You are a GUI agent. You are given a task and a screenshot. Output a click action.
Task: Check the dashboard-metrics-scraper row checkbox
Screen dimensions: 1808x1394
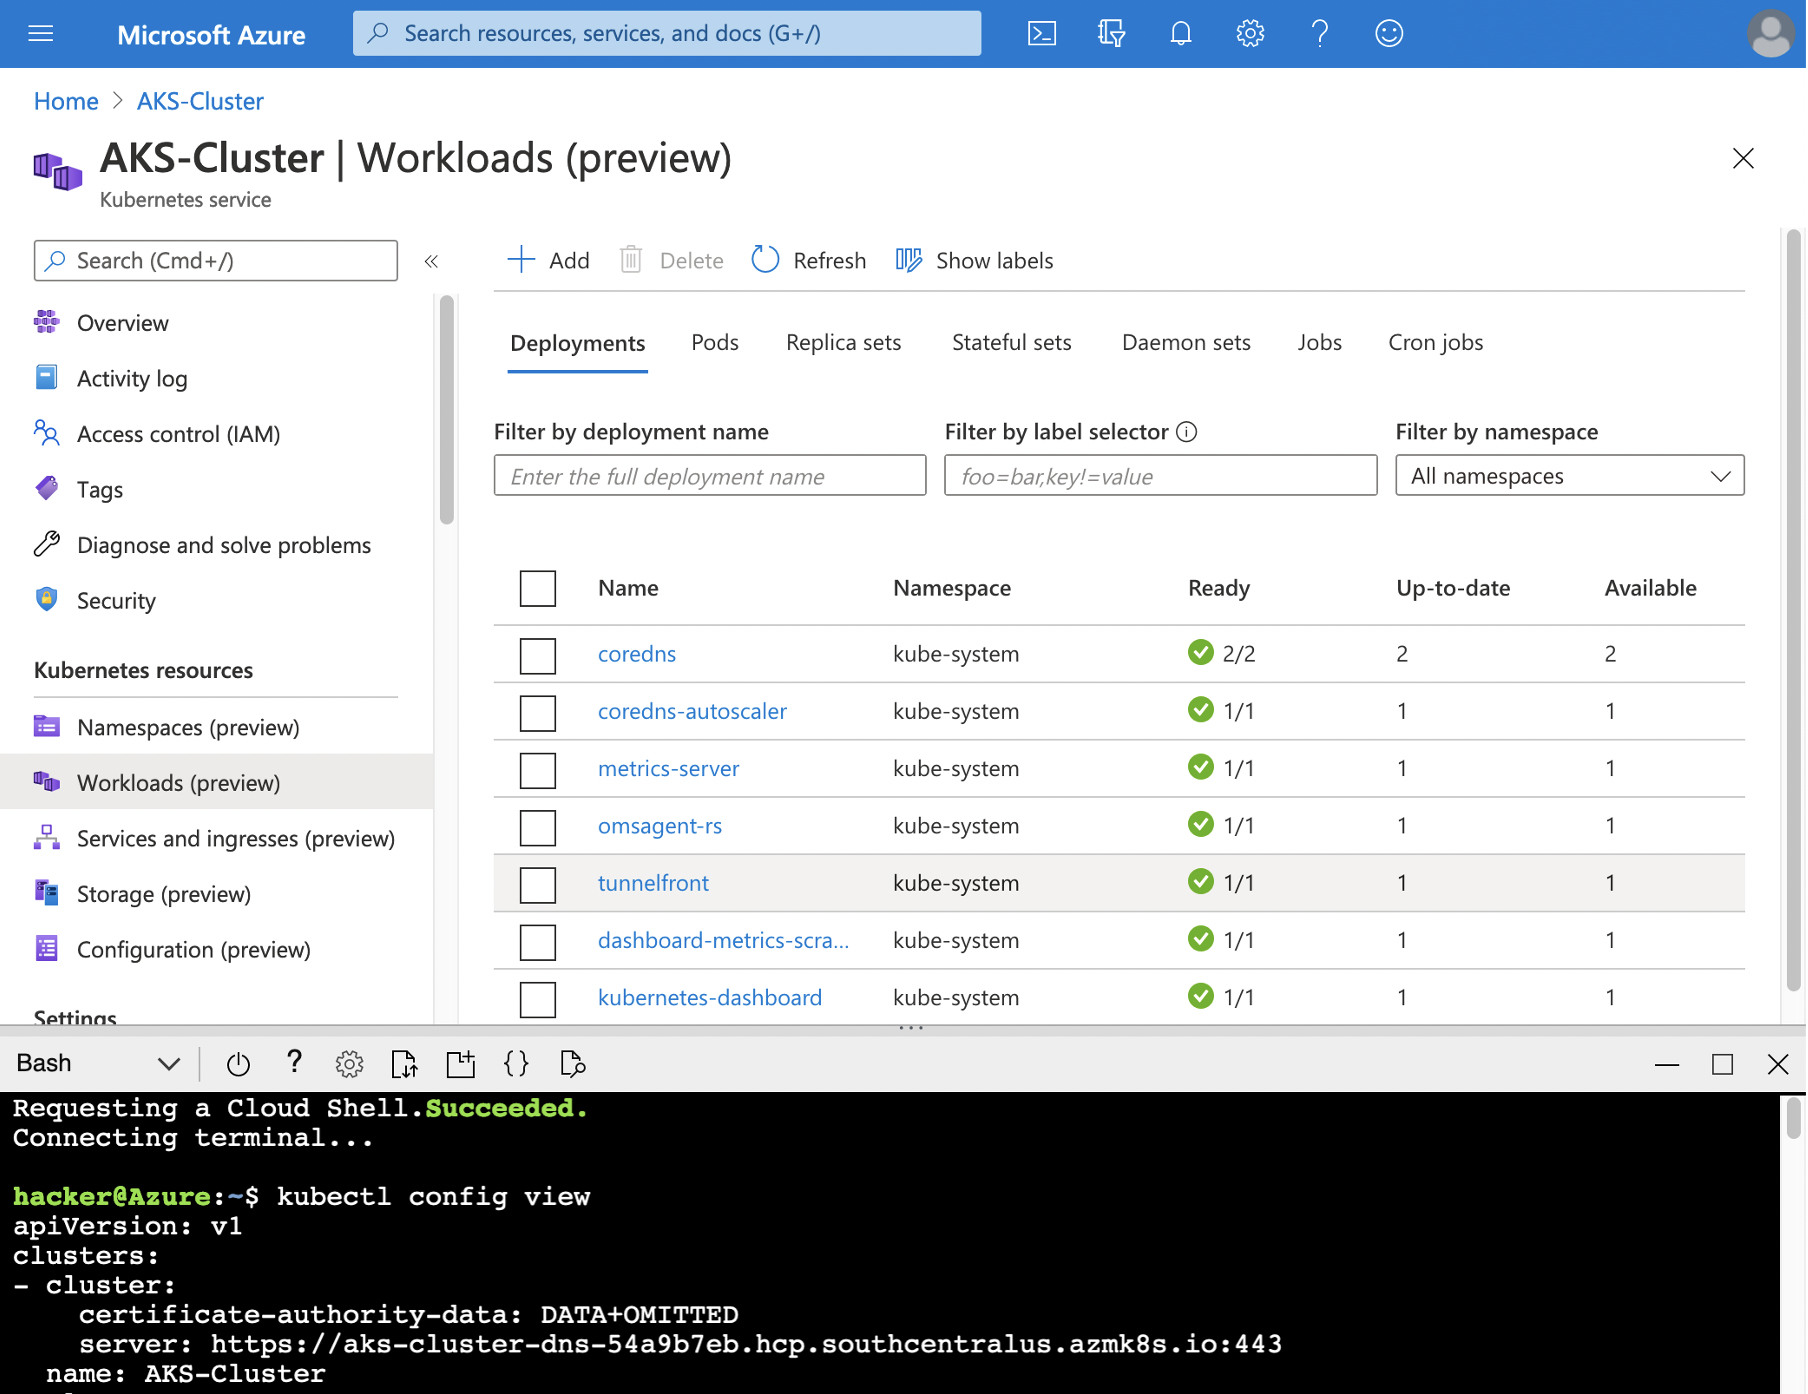click(x=538, y=942)
